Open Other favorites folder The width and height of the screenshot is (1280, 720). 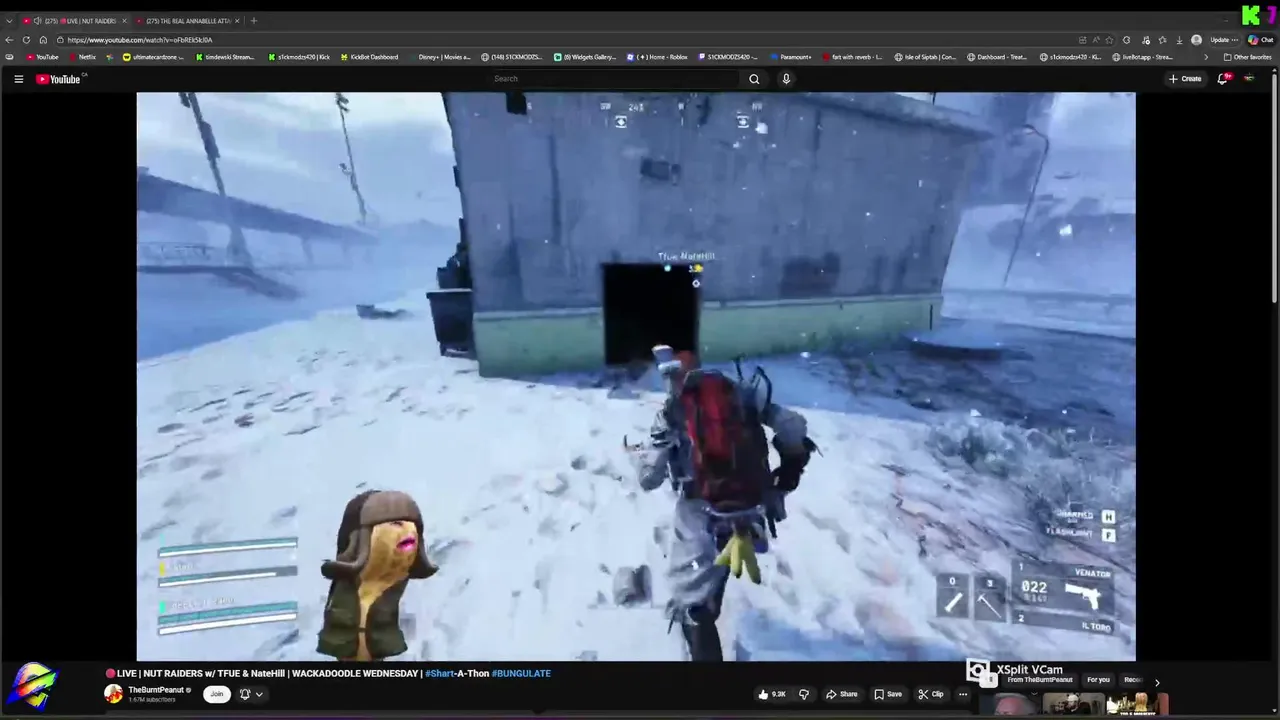click(1247, 57)
